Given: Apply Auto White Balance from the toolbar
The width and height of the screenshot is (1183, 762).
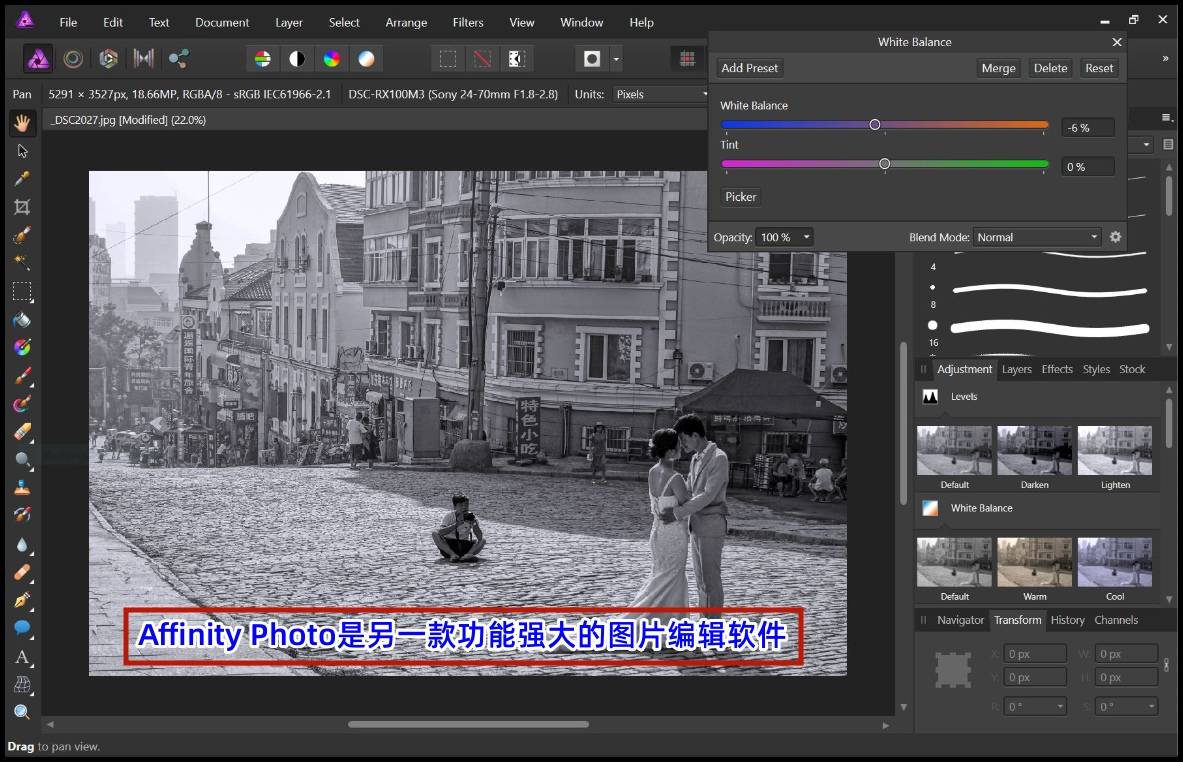Looking at the screenshot, I should point(366,59).
